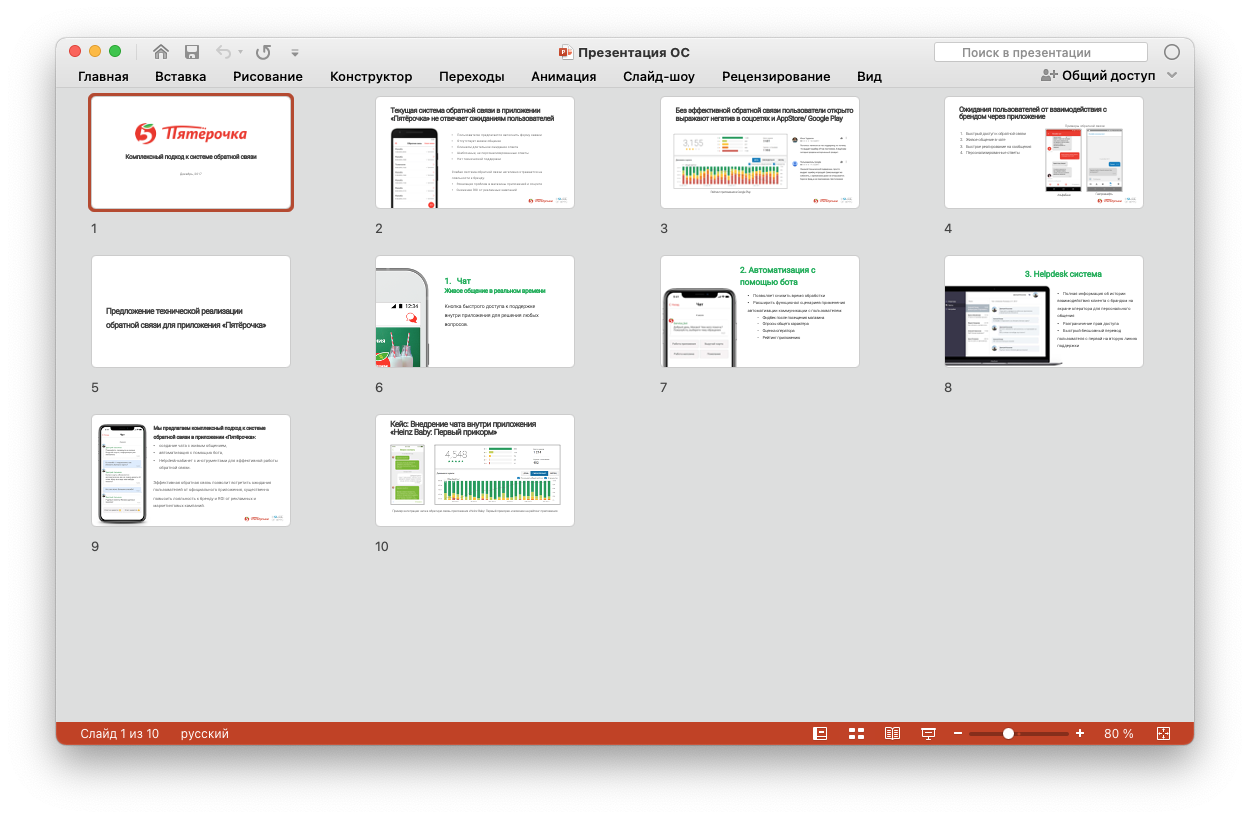Open the Рецензирование tab
This screenshot has height=819, width=1250.
point(776,76)
